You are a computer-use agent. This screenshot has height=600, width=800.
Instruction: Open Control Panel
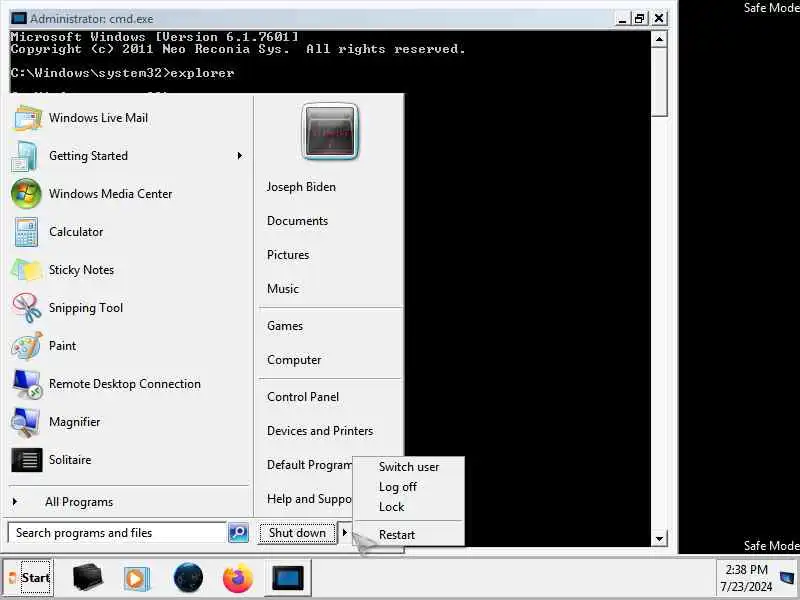click(x=303, y=397)
